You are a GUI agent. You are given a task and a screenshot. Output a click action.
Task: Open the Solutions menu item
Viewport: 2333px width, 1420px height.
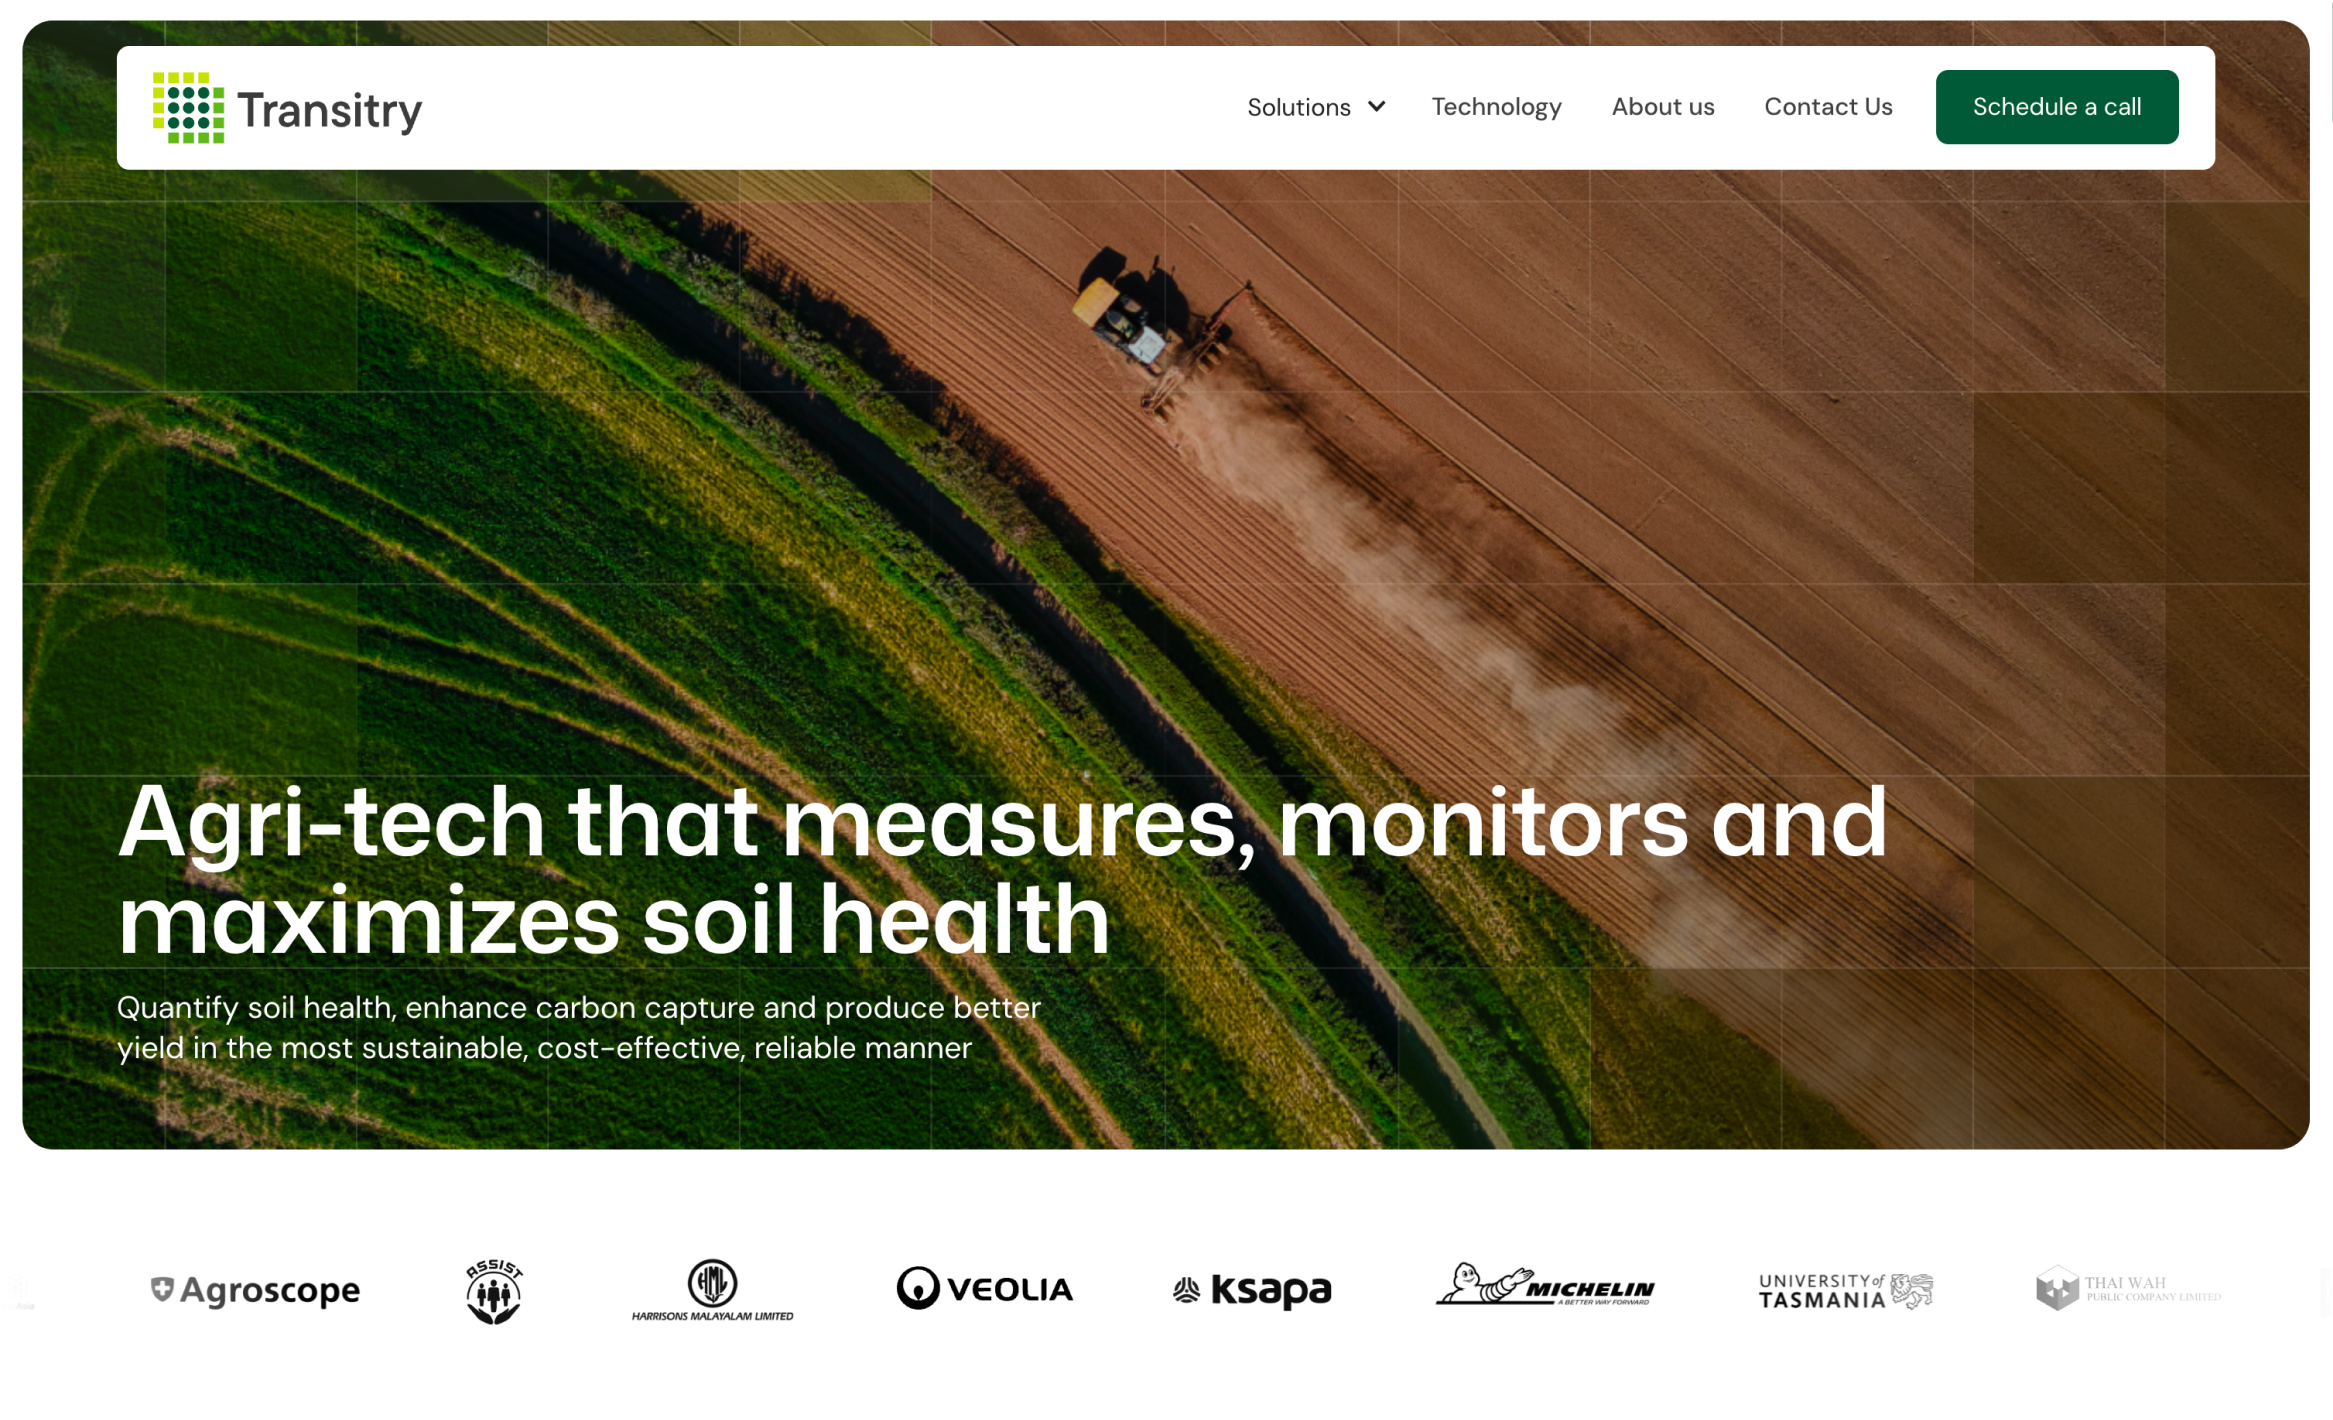[1298, 107]
